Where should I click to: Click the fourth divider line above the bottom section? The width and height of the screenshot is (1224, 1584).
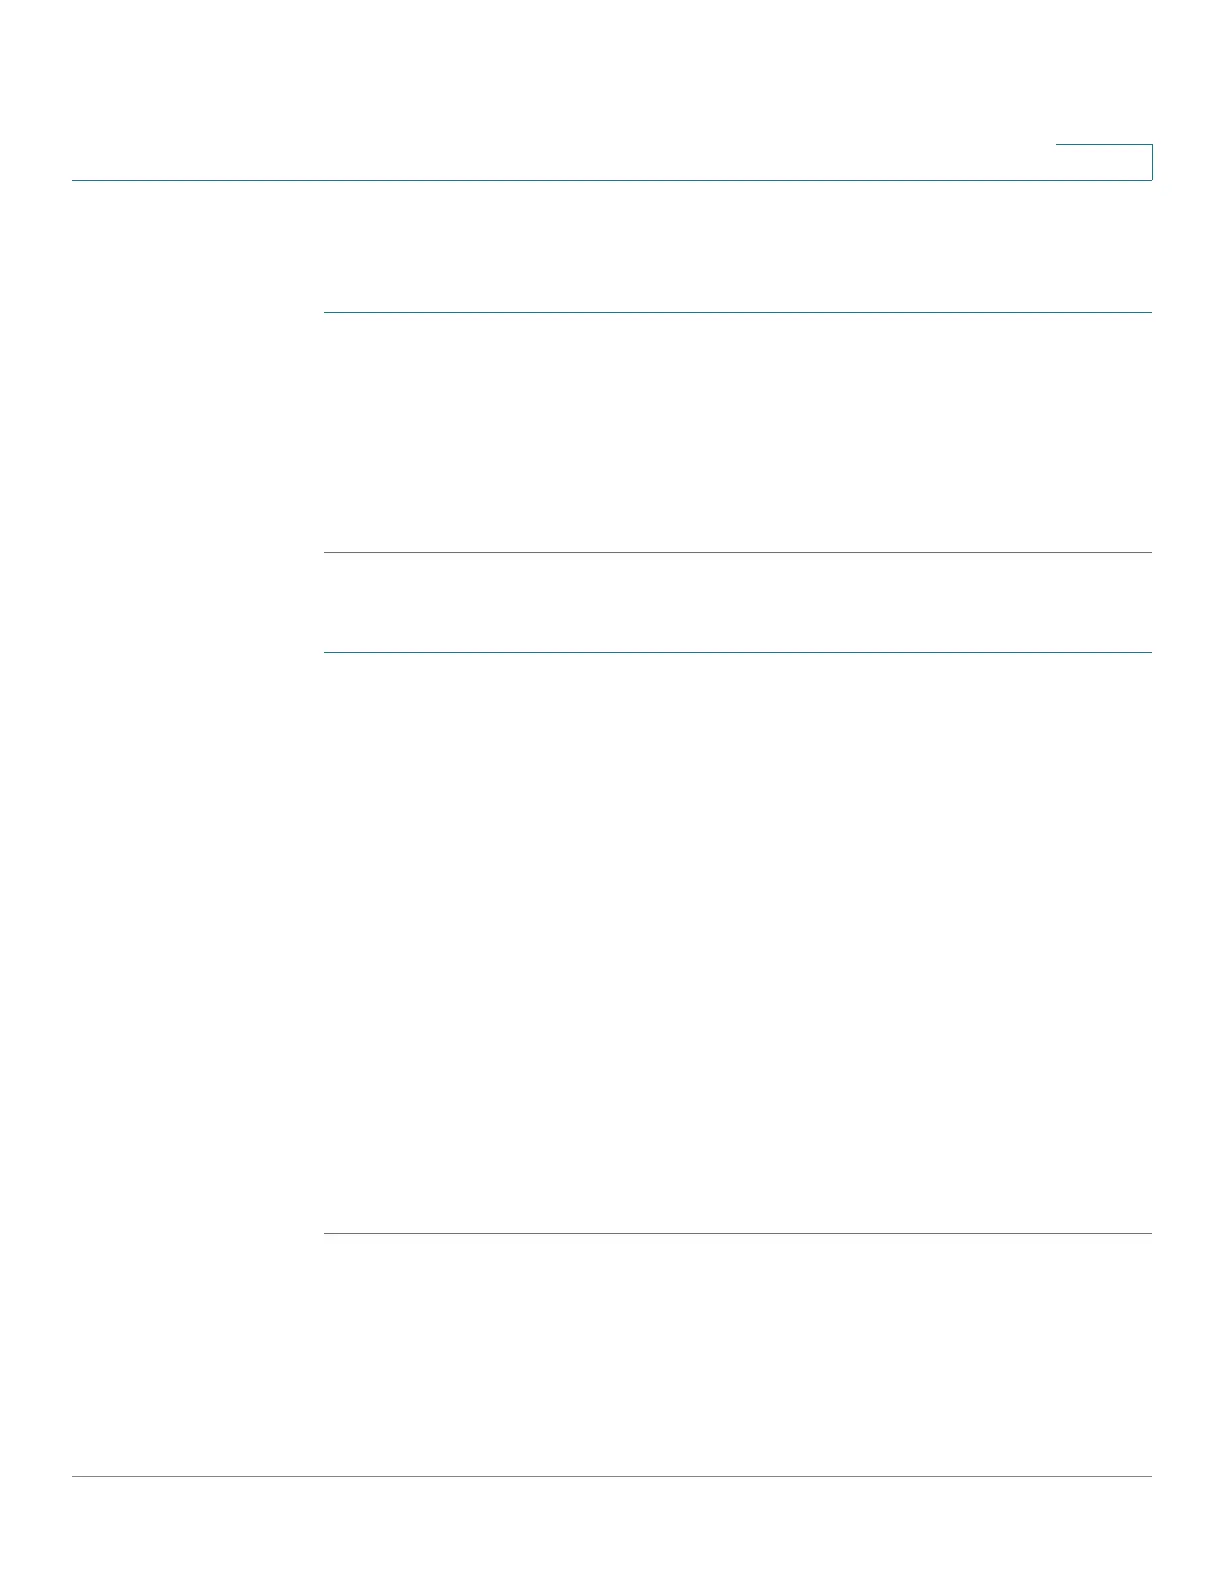(738, 1234)
